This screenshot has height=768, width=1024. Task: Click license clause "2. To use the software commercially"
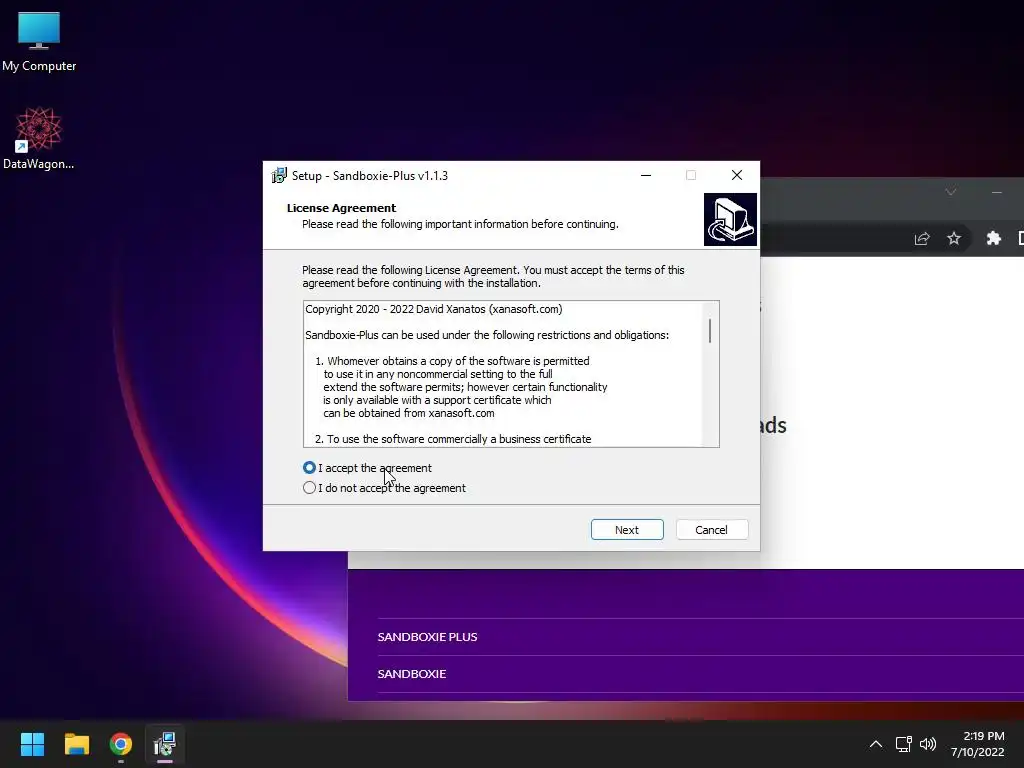coord(453,439)
